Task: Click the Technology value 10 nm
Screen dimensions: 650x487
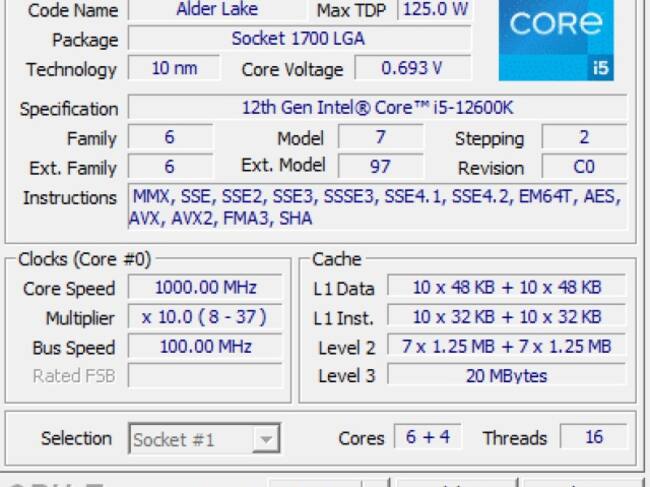Action: [x=174, y=69]
